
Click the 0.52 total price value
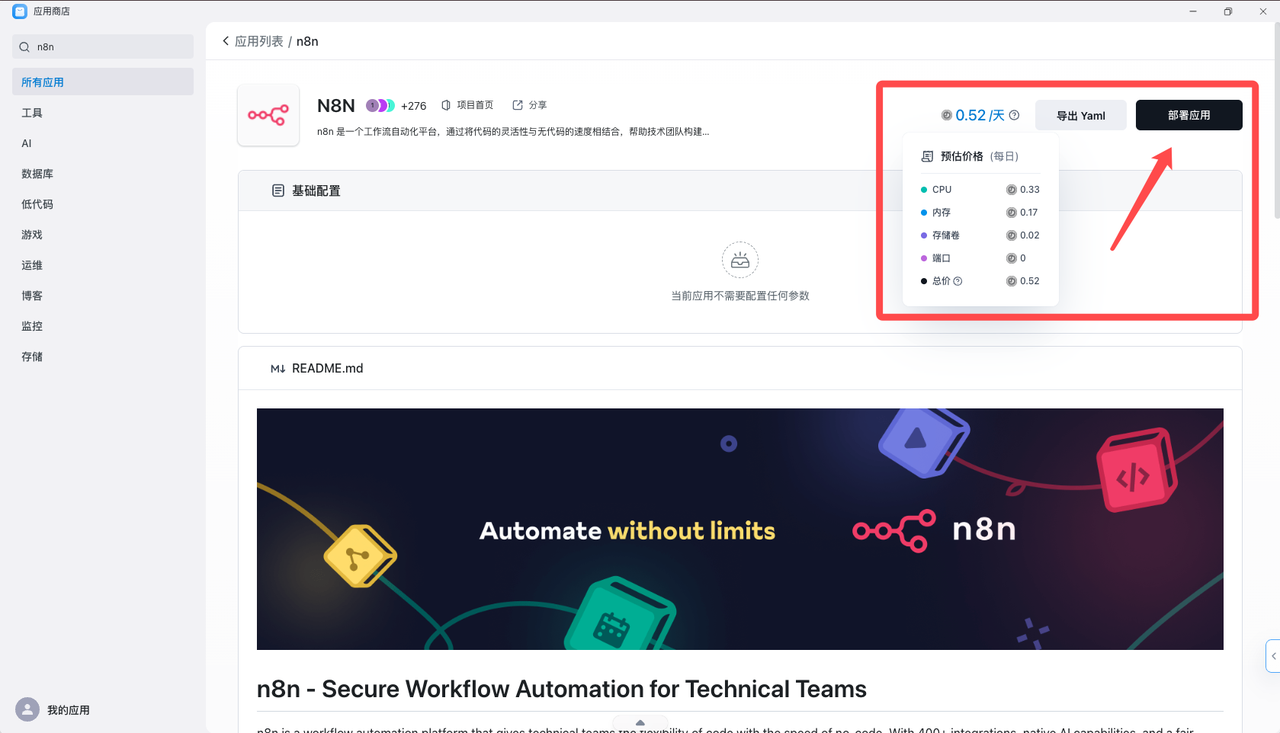[1030, 281]
